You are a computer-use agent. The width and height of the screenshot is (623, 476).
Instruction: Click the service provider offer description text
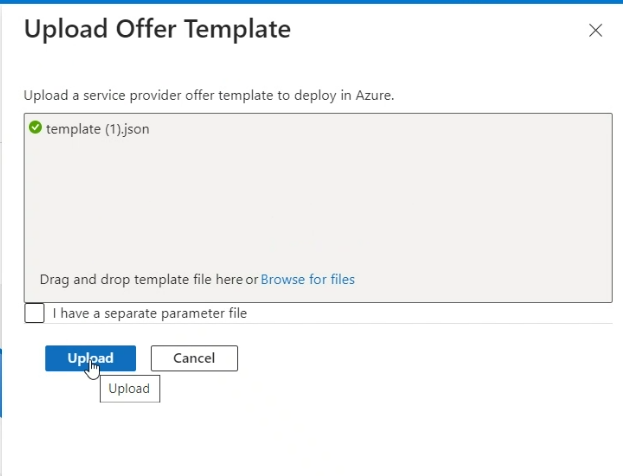tap(209, 95)
